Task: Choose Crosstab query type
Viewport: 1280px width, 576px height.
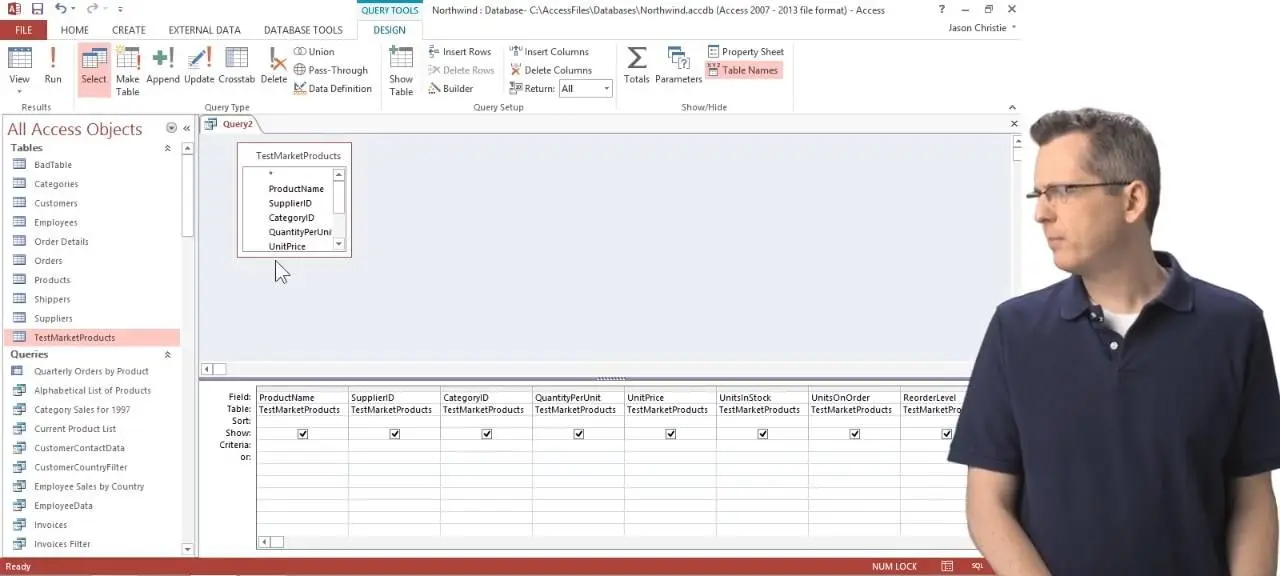Action: (x=237, y=66)
